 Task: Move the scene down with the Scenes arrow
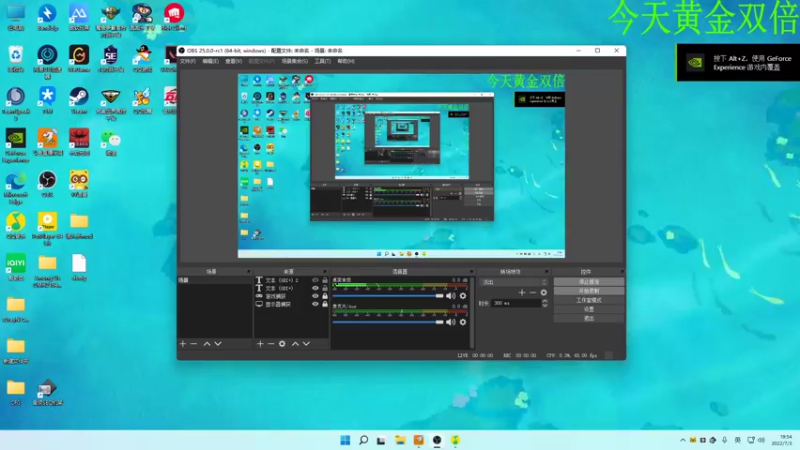click(x=218, y=344)
